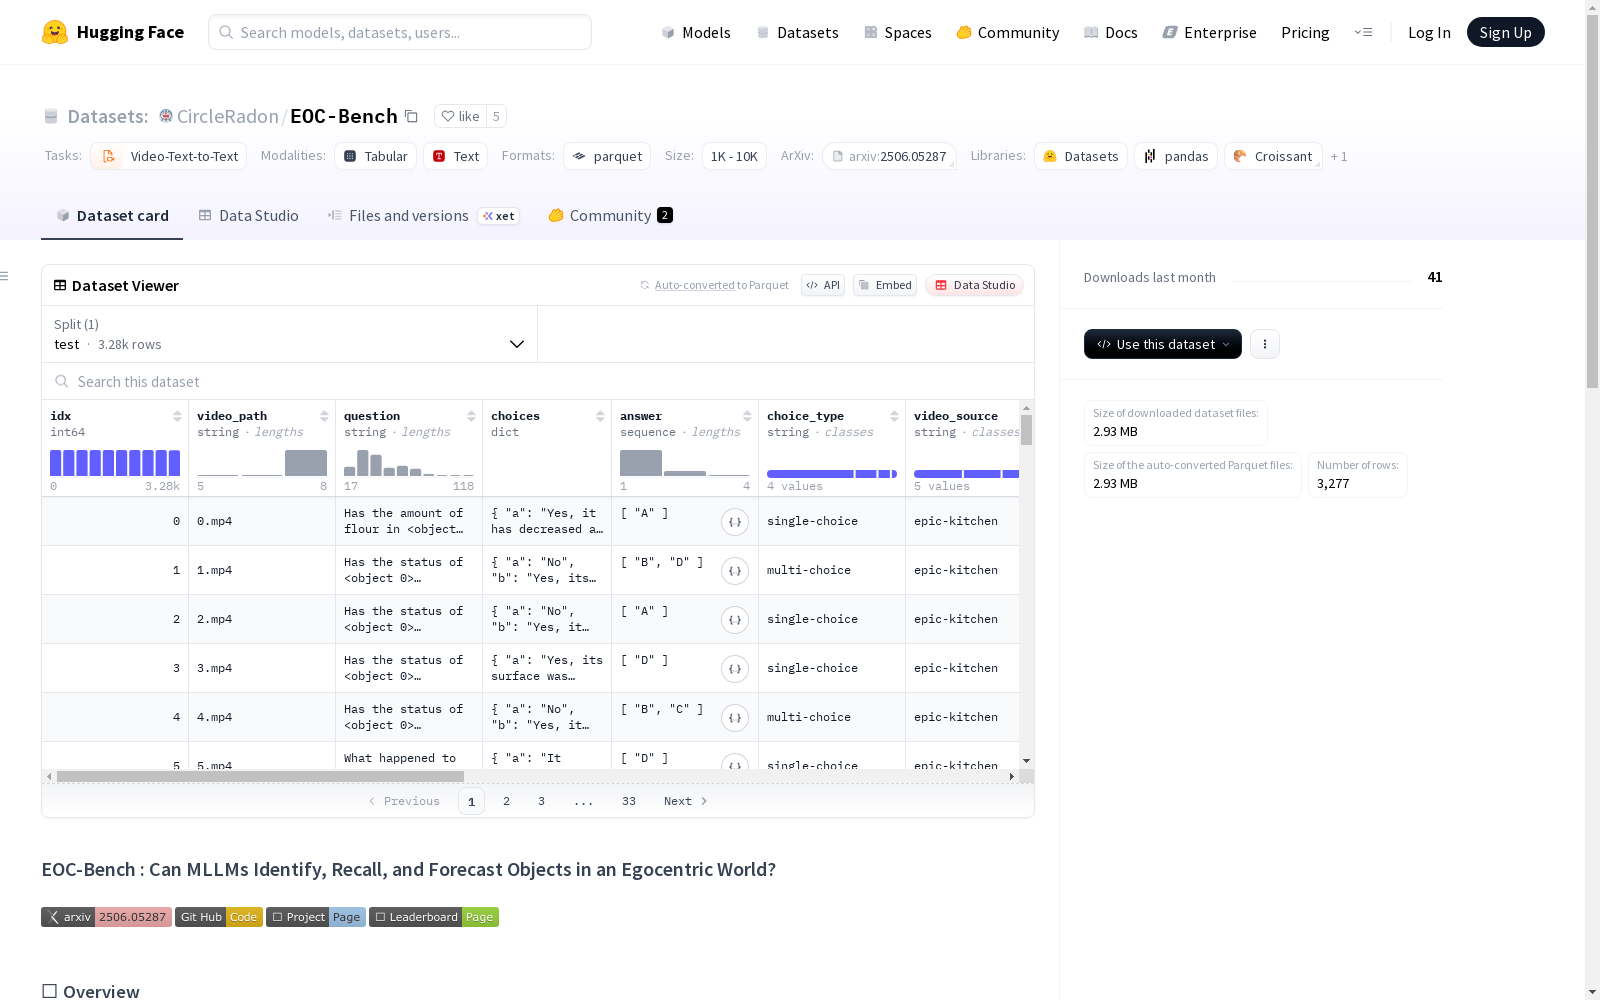Screen dimensions: 1600x1000
Task: Open Community in the top navigation
Action: coord(1008,32)
